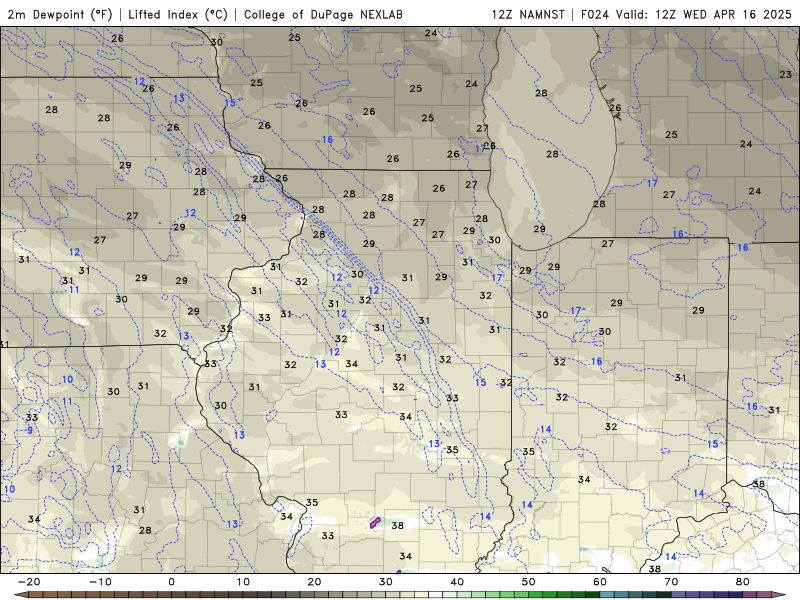Screen dimensions: 800x600
Task: Click the '2m Dewpoint (°F)' title text
Action: click(x=60, y=14)
